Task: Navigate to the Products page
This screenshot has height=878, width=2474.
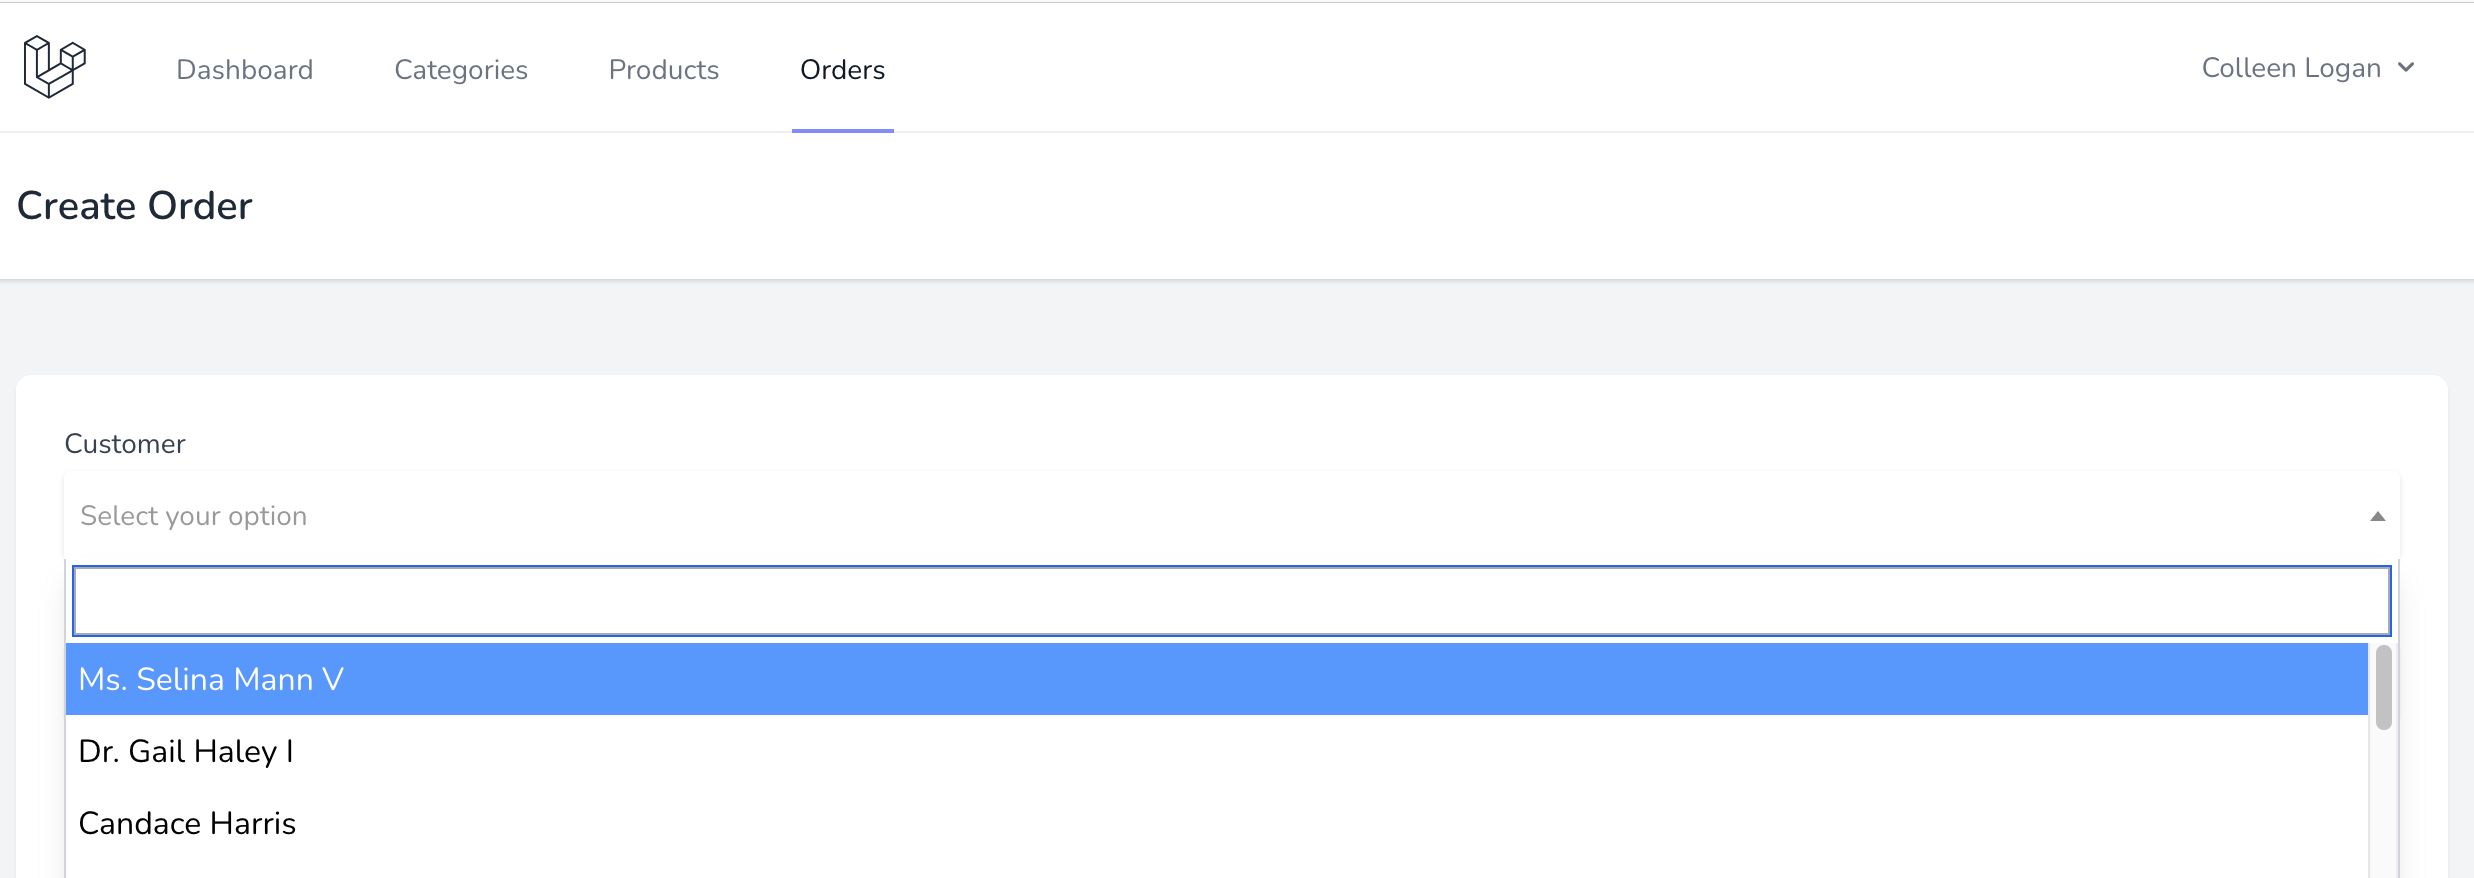Action: [664, 69]
